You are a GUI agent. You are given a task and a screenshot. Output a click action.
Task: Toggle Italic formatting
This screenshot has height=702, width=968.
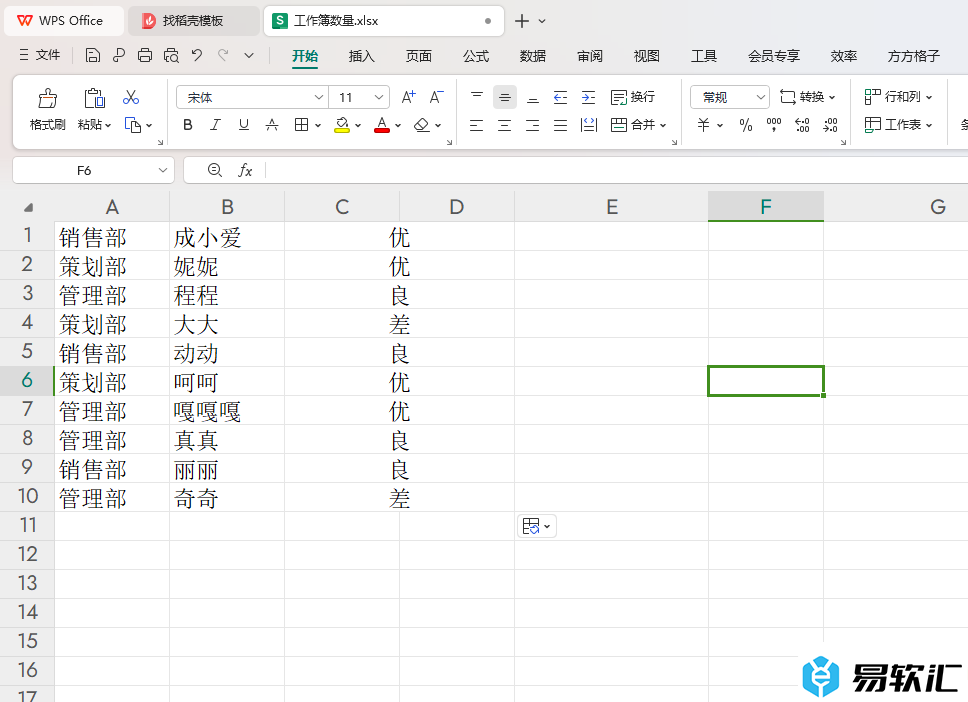point(215,125)
